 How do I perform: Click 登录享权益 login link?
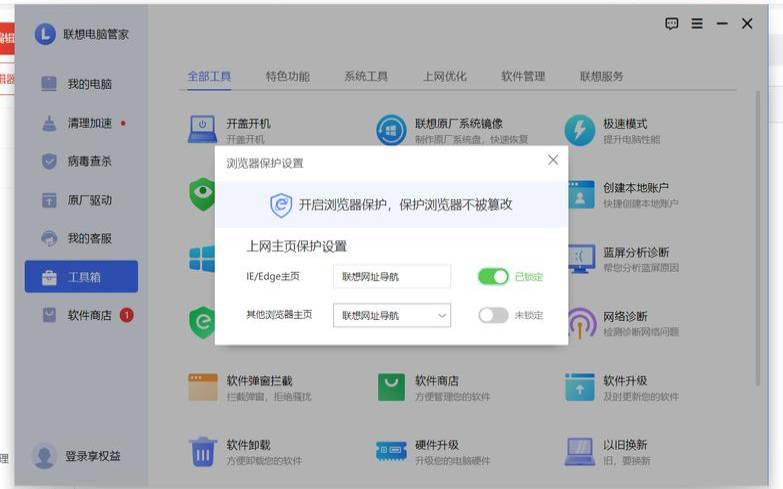[x=93, y=456]
